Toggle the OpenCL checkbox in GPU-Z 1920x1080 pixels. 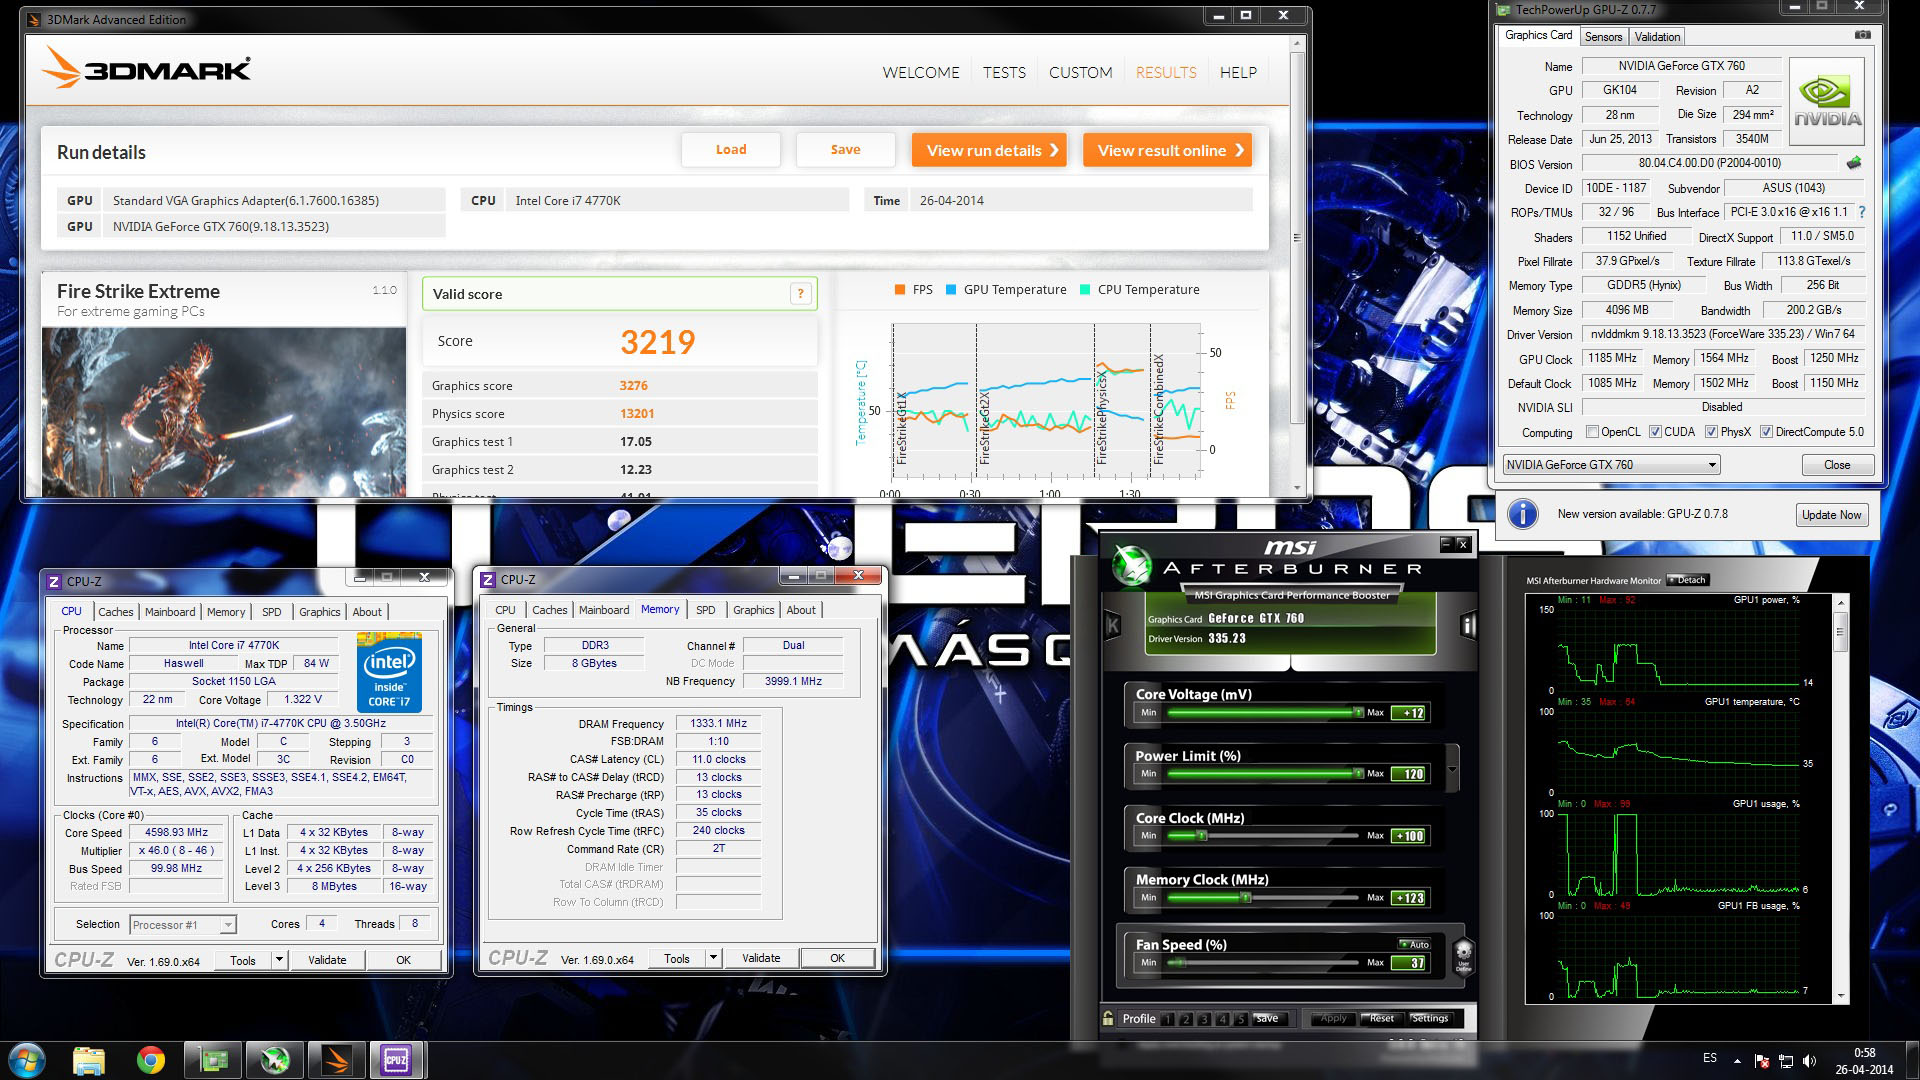pos(1592,432)
